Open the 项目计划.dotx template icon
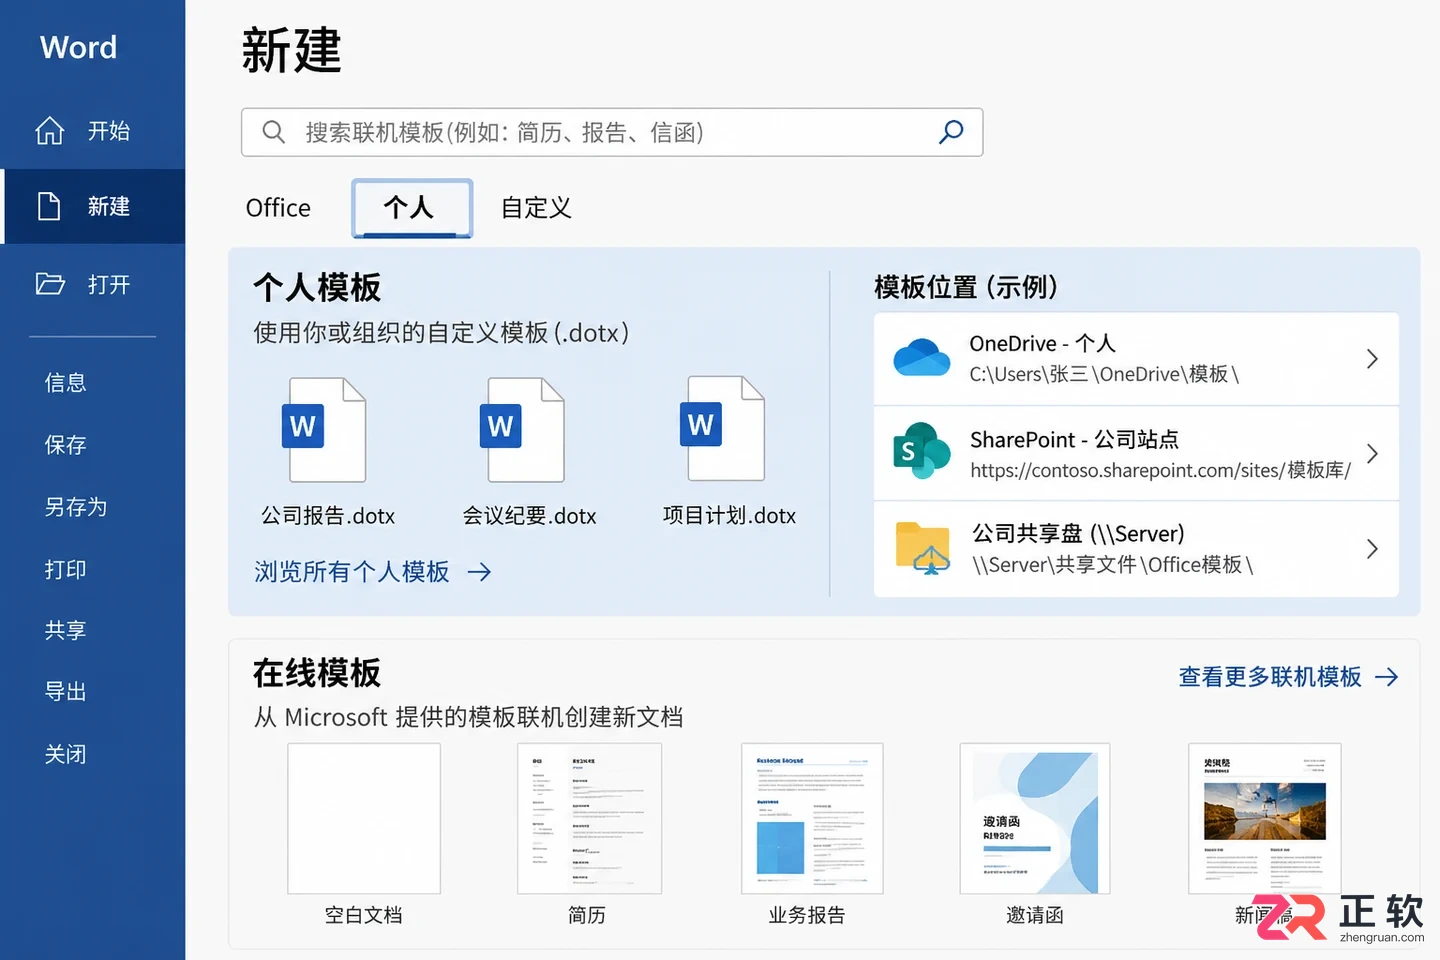This screenshot has height=960, width=1440. (x=724, y=428)
